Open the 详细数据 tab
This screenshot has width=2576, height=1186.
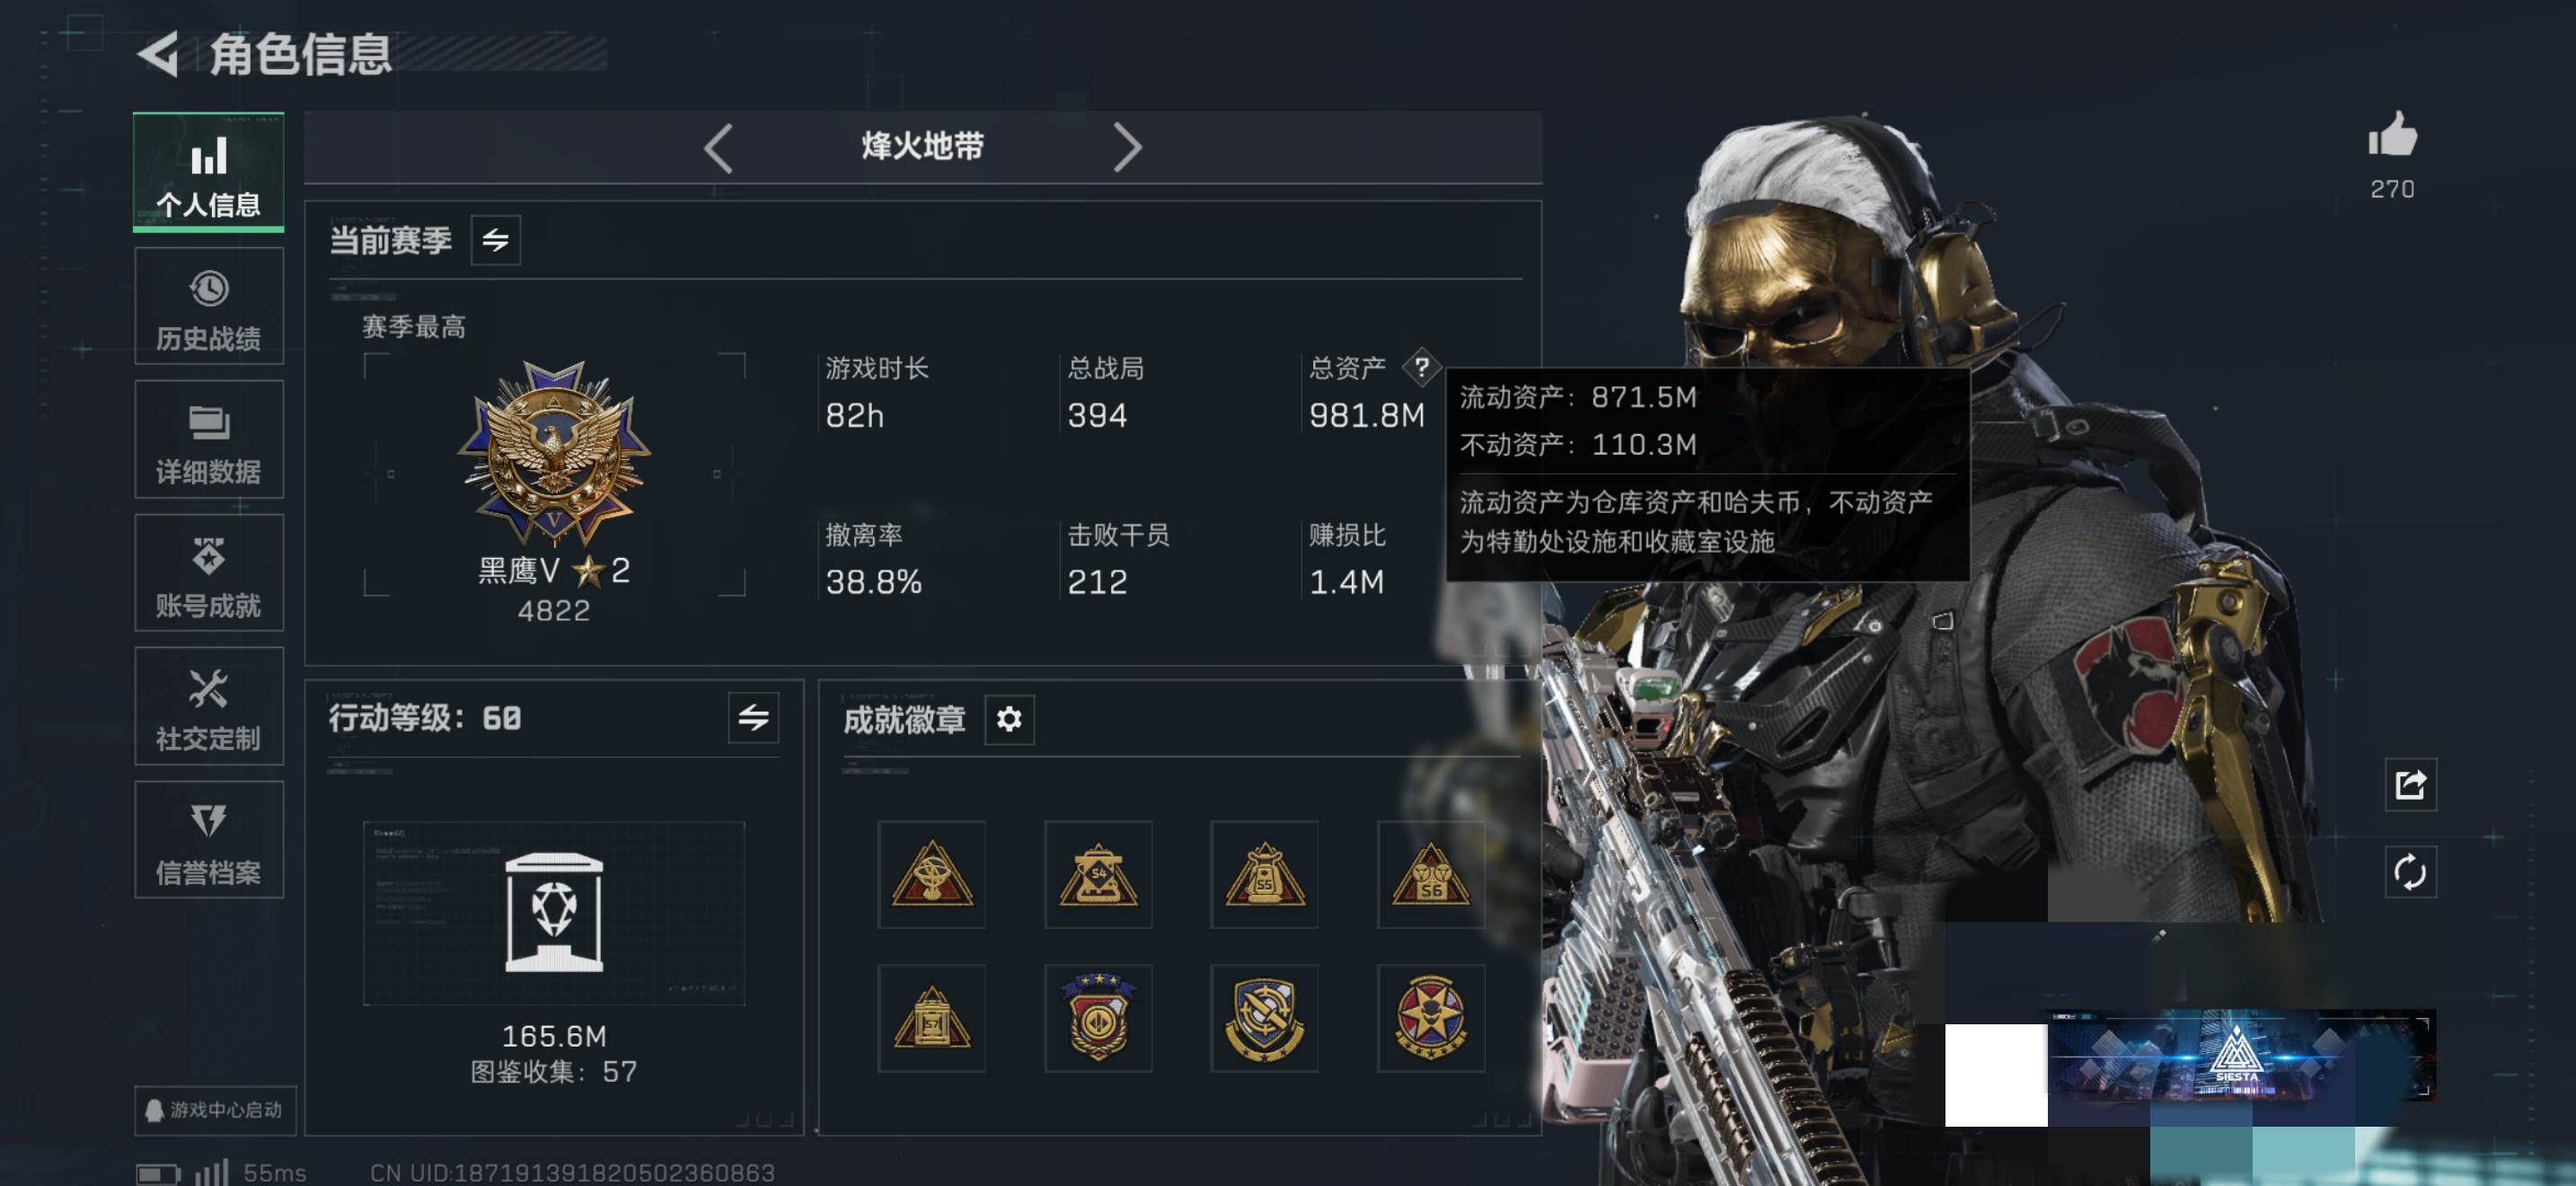(209, 440)
